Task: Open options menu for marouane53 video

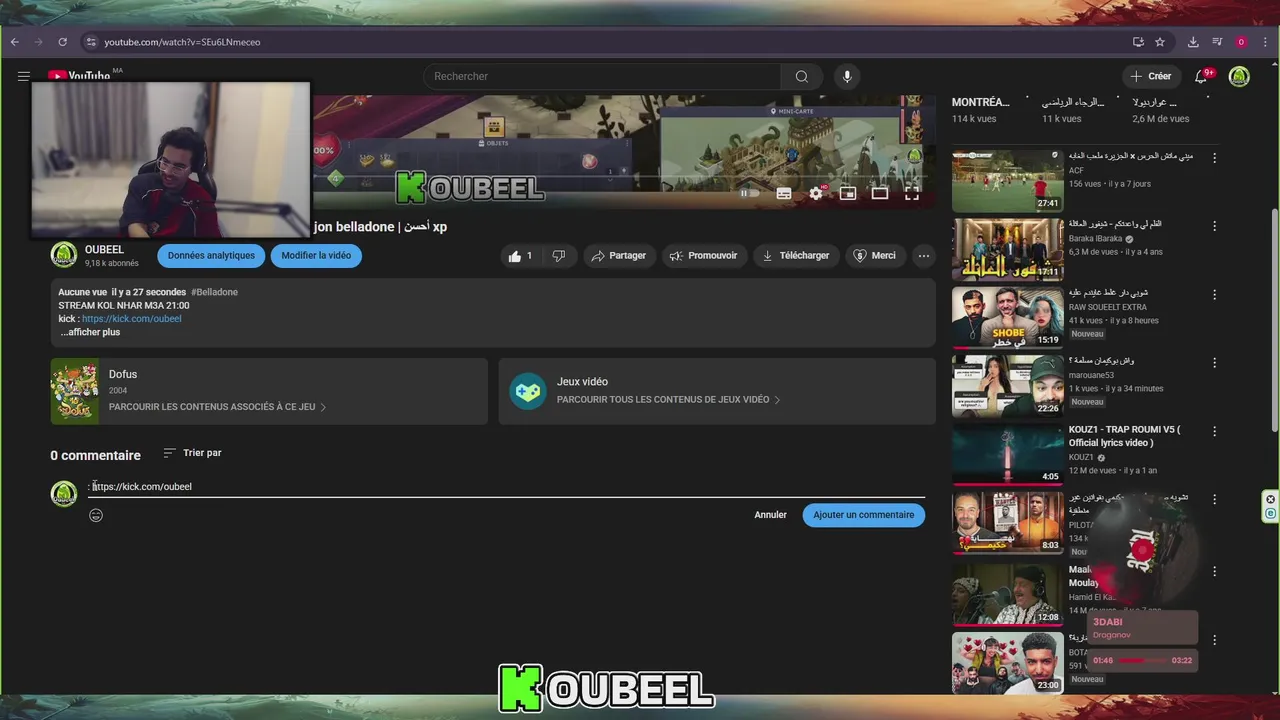Action: coord(1215,363)
